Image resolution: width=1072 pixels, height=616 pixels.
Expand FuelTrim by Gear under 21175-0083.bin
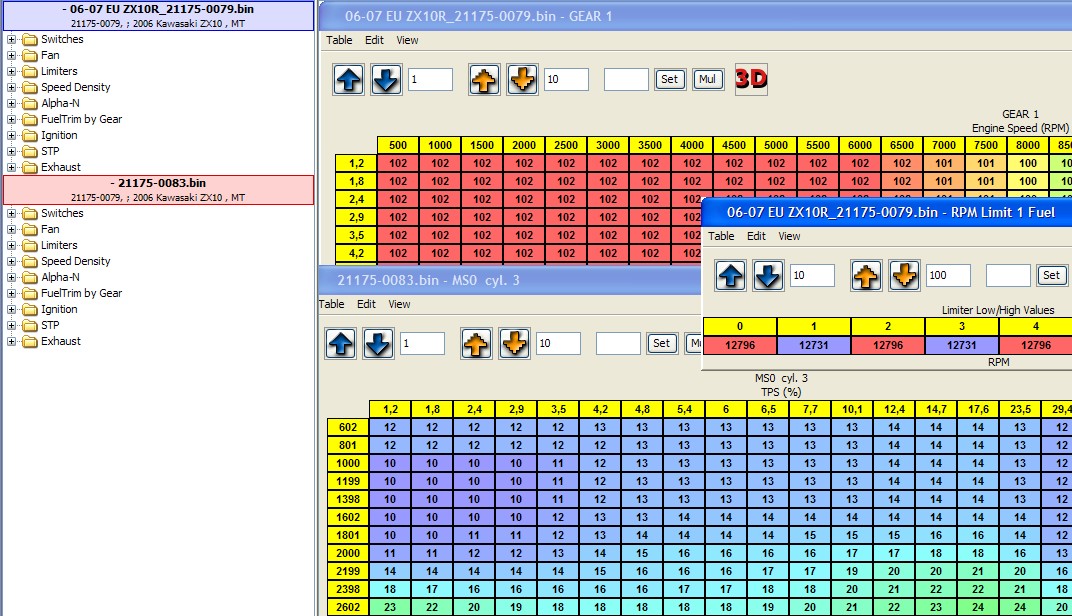point(12,294)
